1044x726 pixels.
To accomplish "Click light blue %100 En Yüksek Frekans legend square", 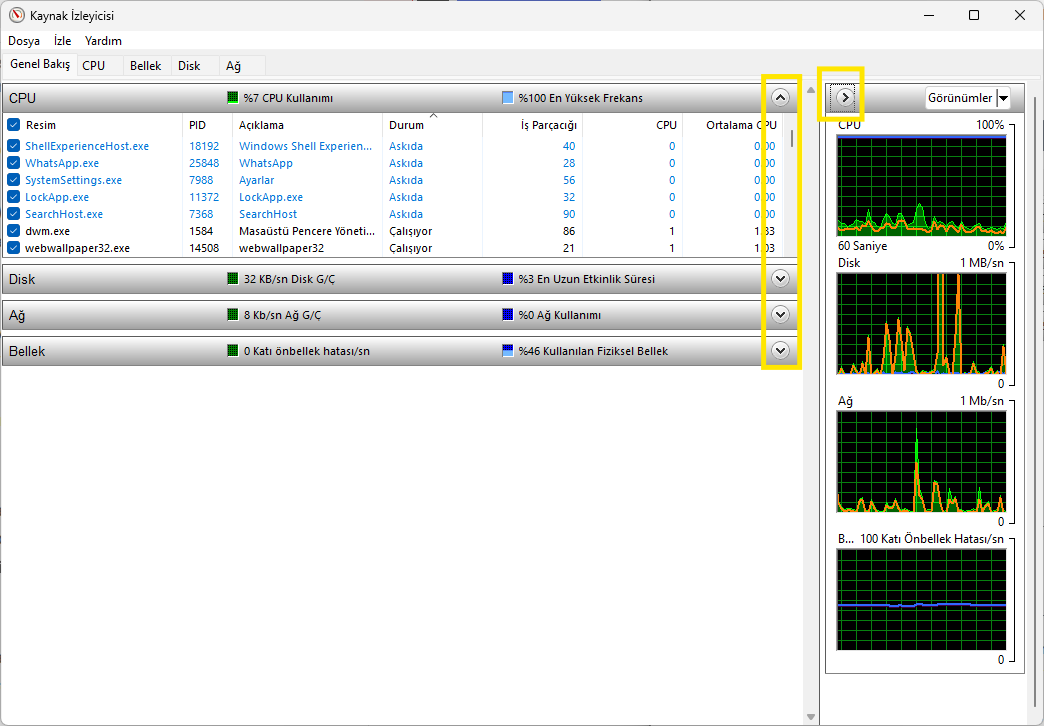I will pyautogui.click(x=507, y=98).
